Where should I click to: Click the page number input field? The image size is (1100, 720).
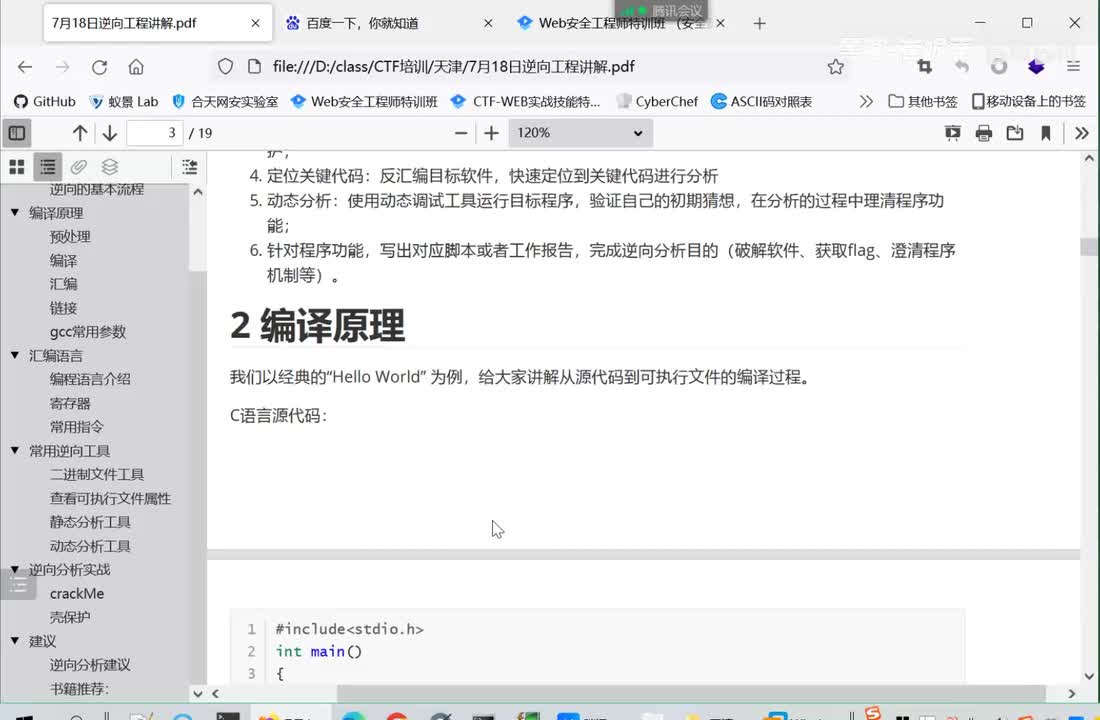(154, 133)
